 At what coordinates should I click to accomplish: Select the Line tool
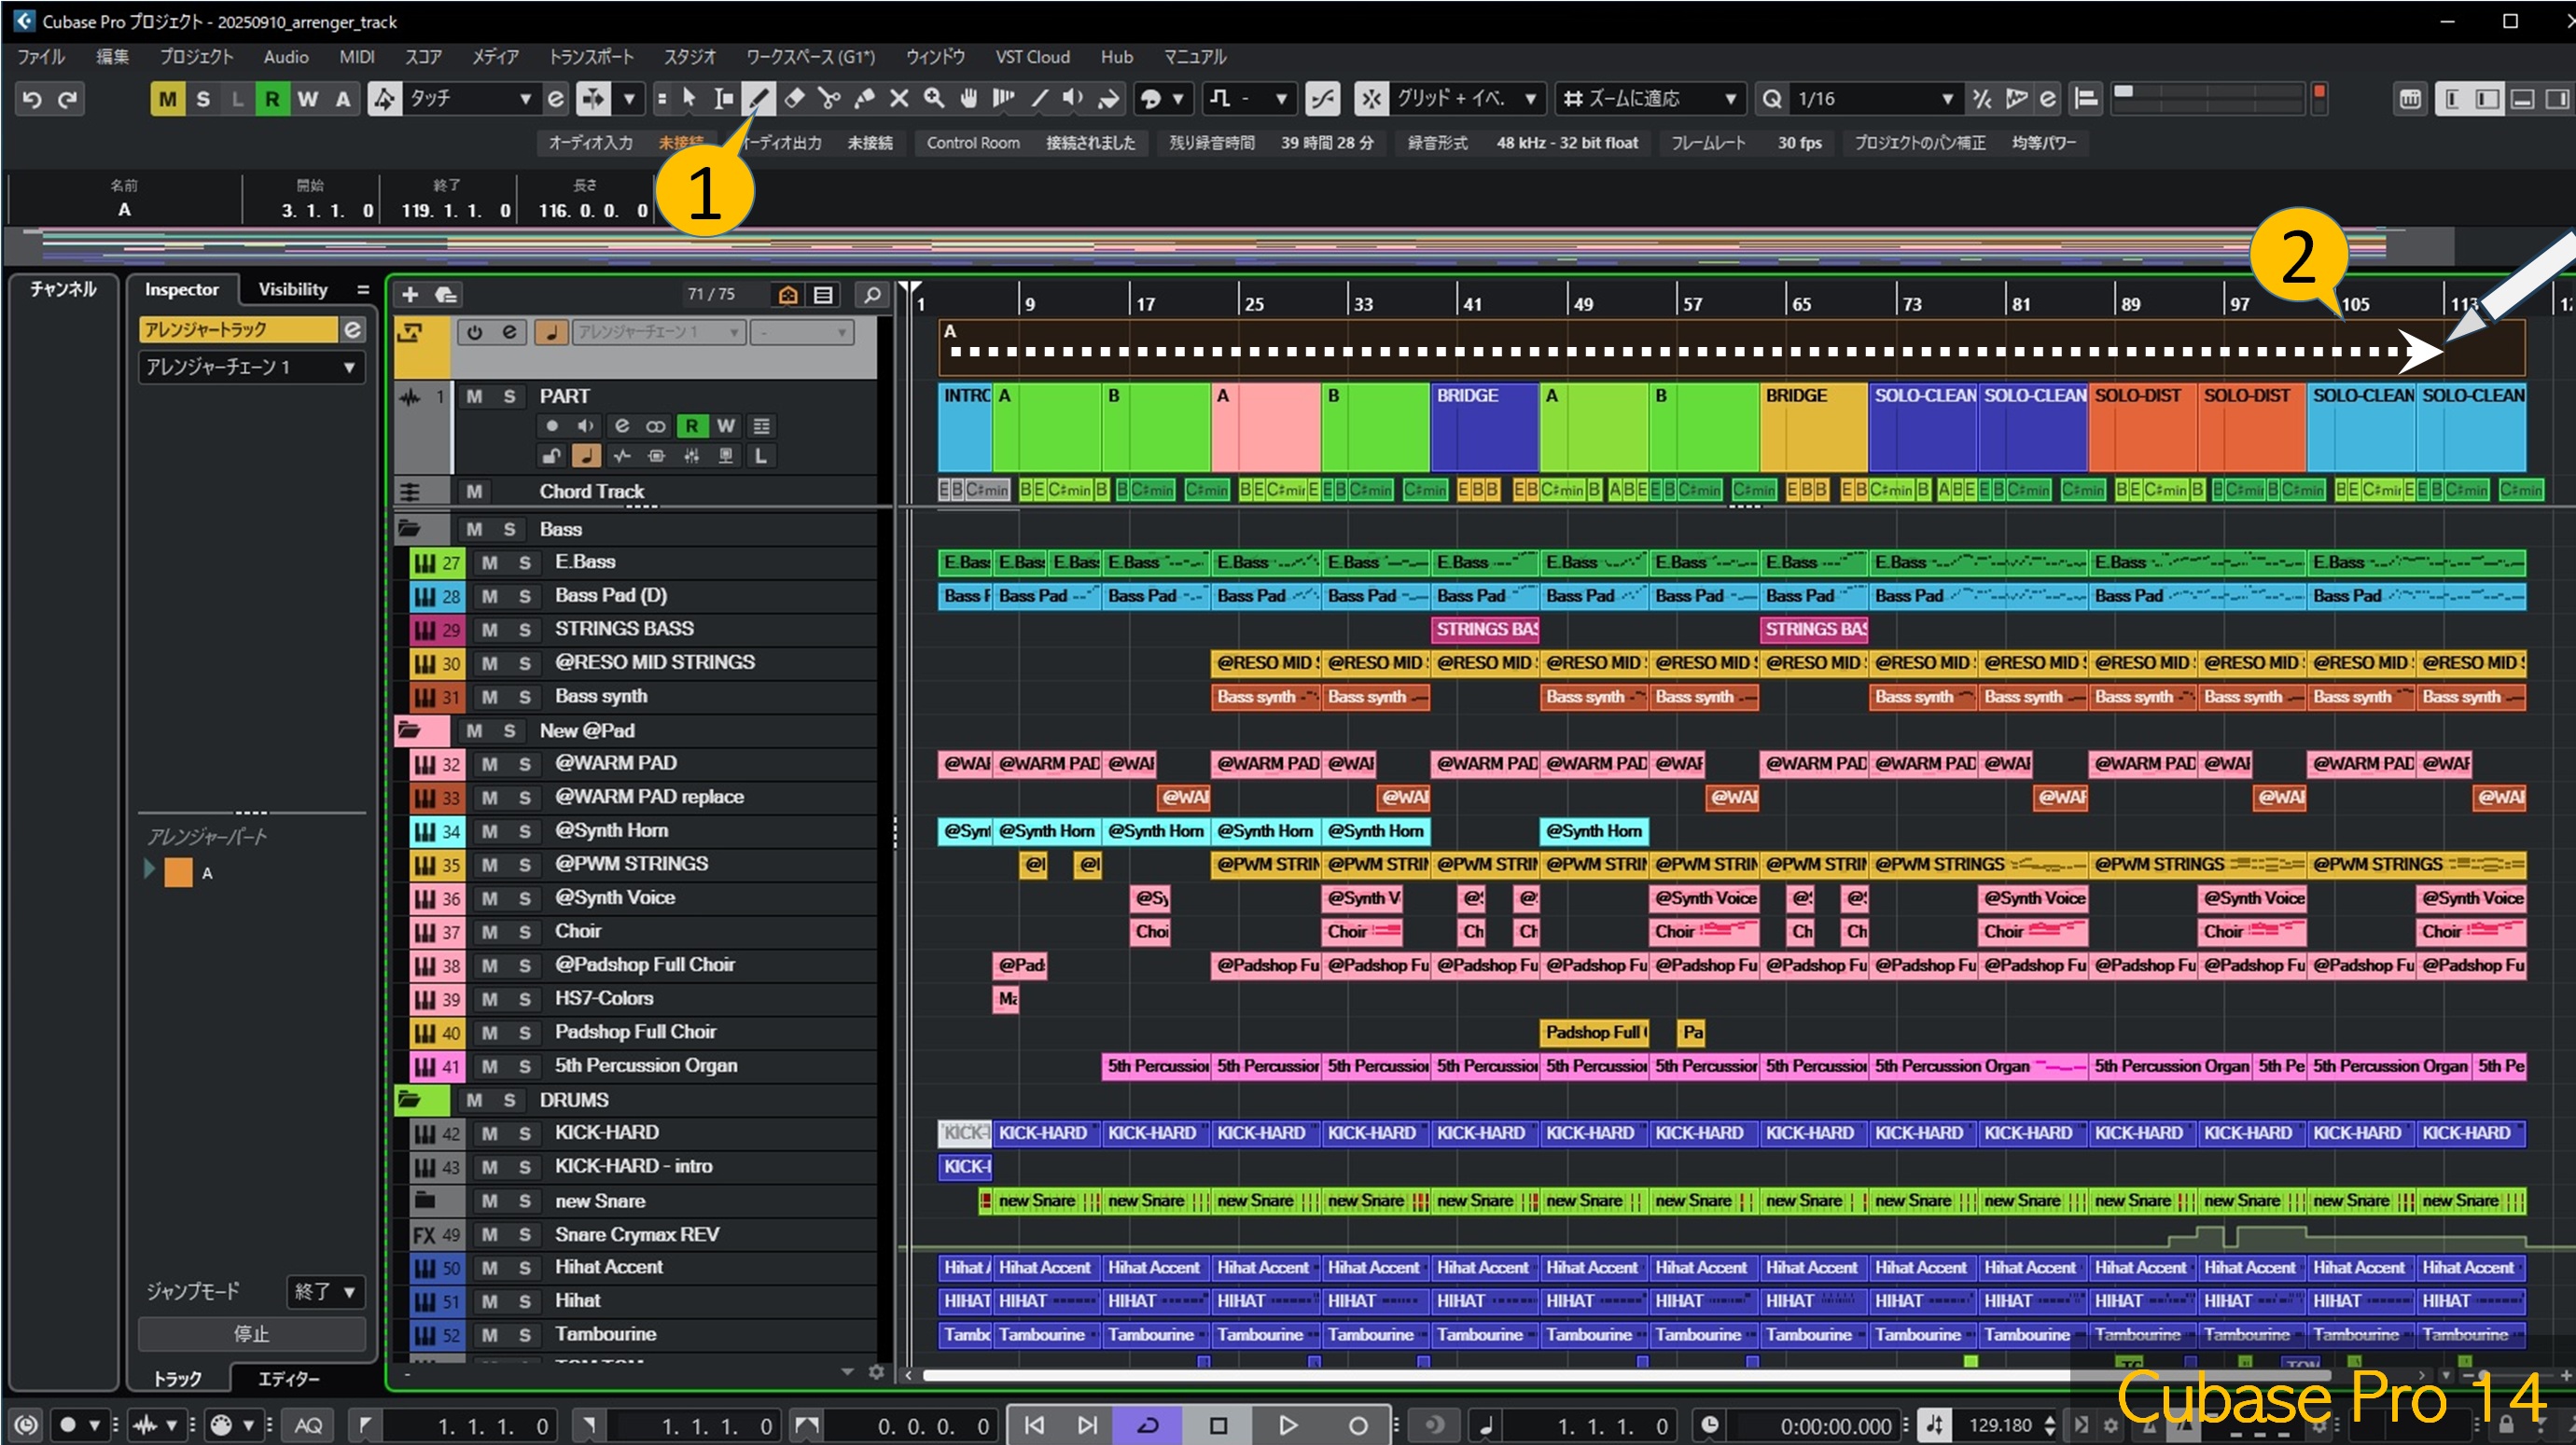1040,98
